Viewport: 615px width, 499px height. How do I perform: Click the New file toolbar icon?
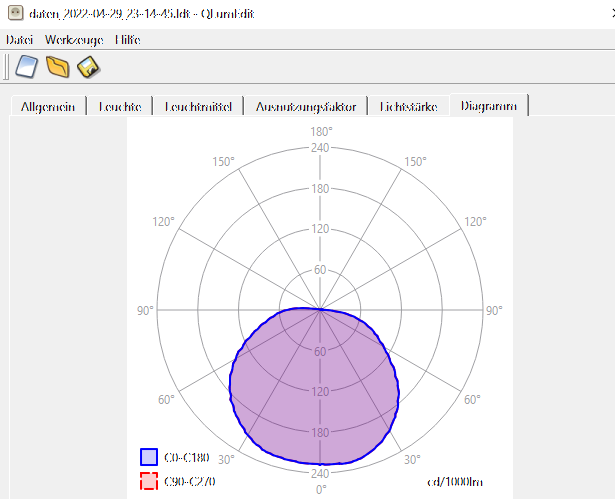coord(27,67)
